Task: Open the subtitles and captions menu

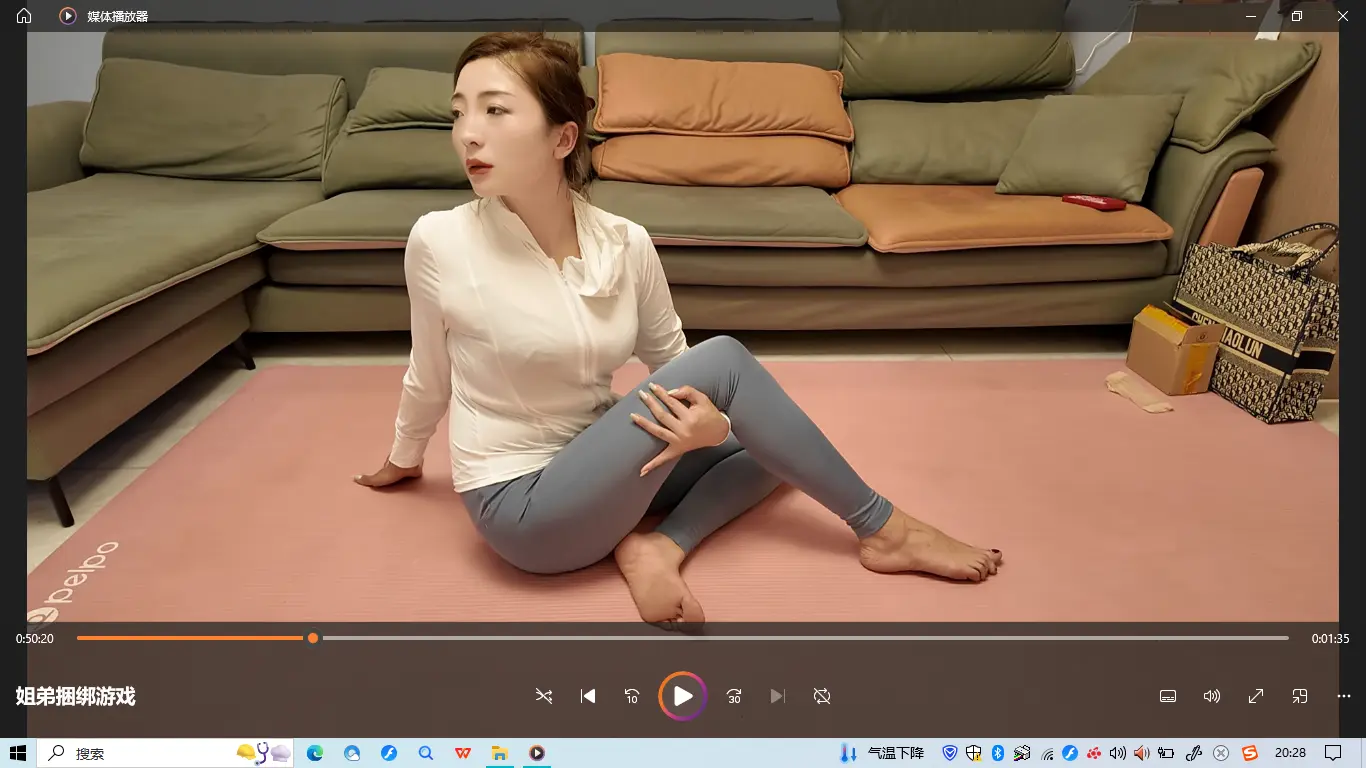Action: click(1167, 696)
